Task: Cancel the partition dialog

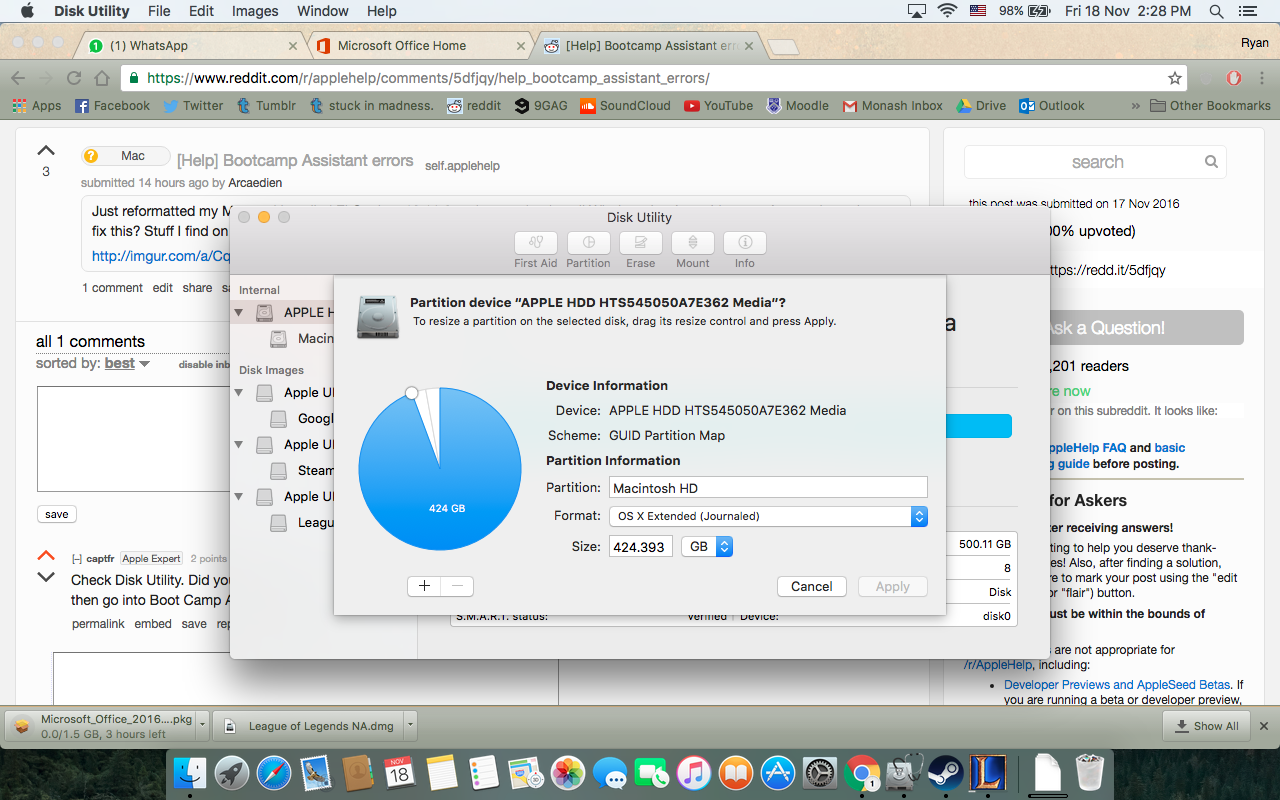Action: pyautogui.click(x=812, y=587)
